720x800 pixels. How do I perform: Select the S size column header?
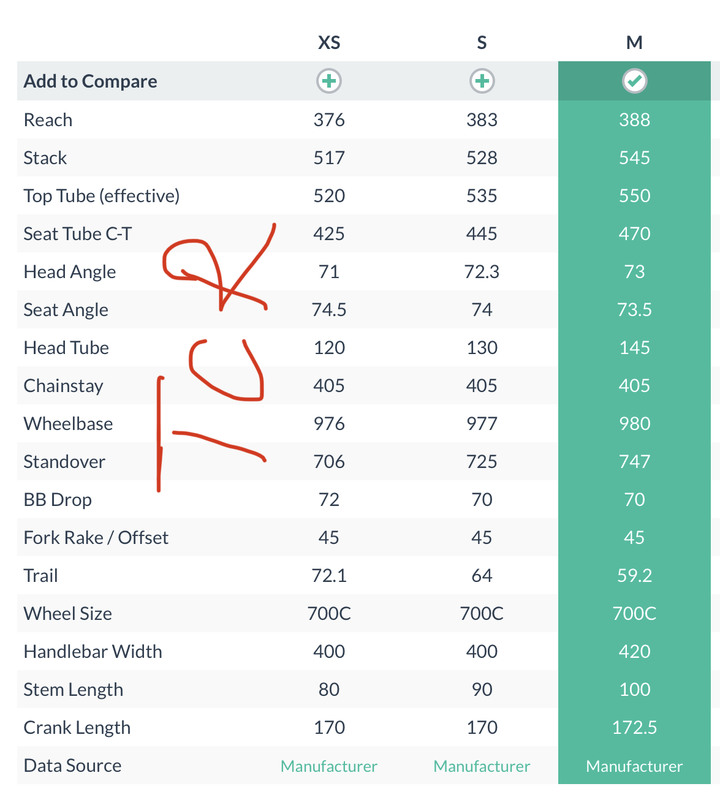[482, 42]
